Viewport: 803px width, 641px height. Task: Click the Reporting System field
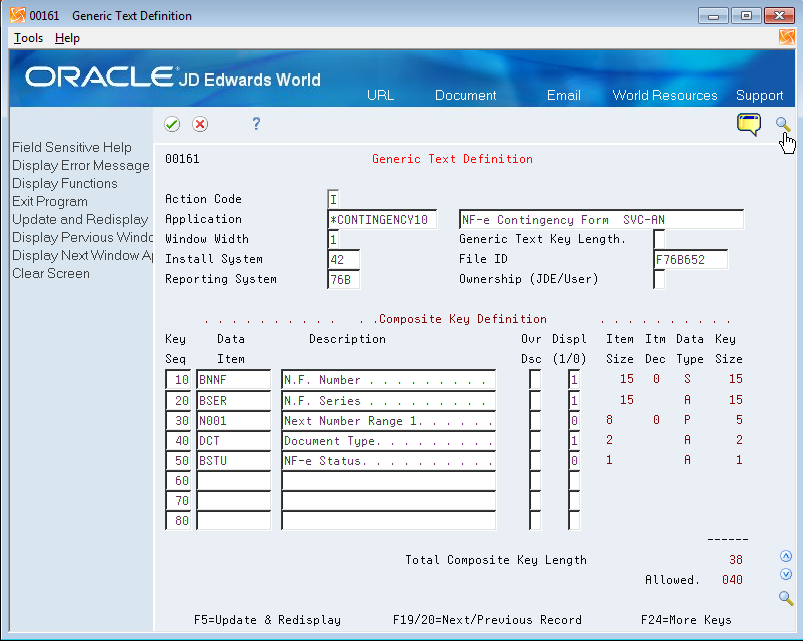tap(343, 280)
